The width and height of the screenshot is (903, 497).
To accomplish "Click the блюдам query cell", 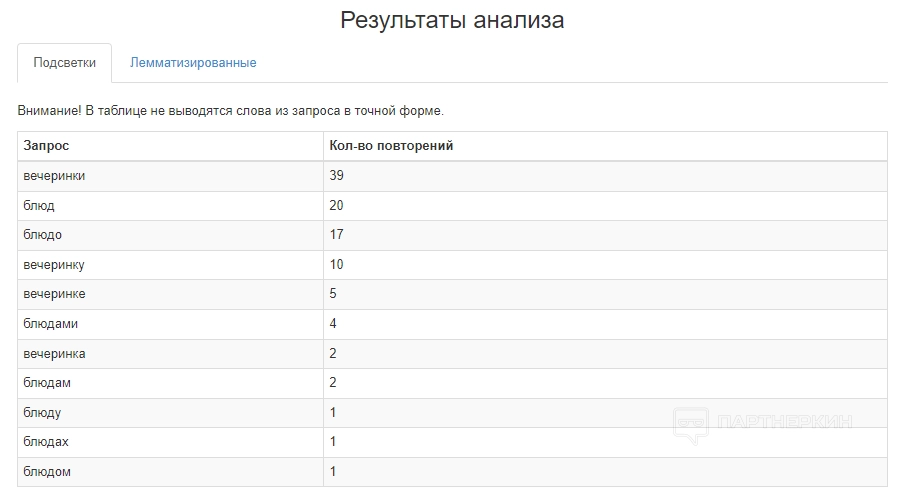I will [47, 383].
